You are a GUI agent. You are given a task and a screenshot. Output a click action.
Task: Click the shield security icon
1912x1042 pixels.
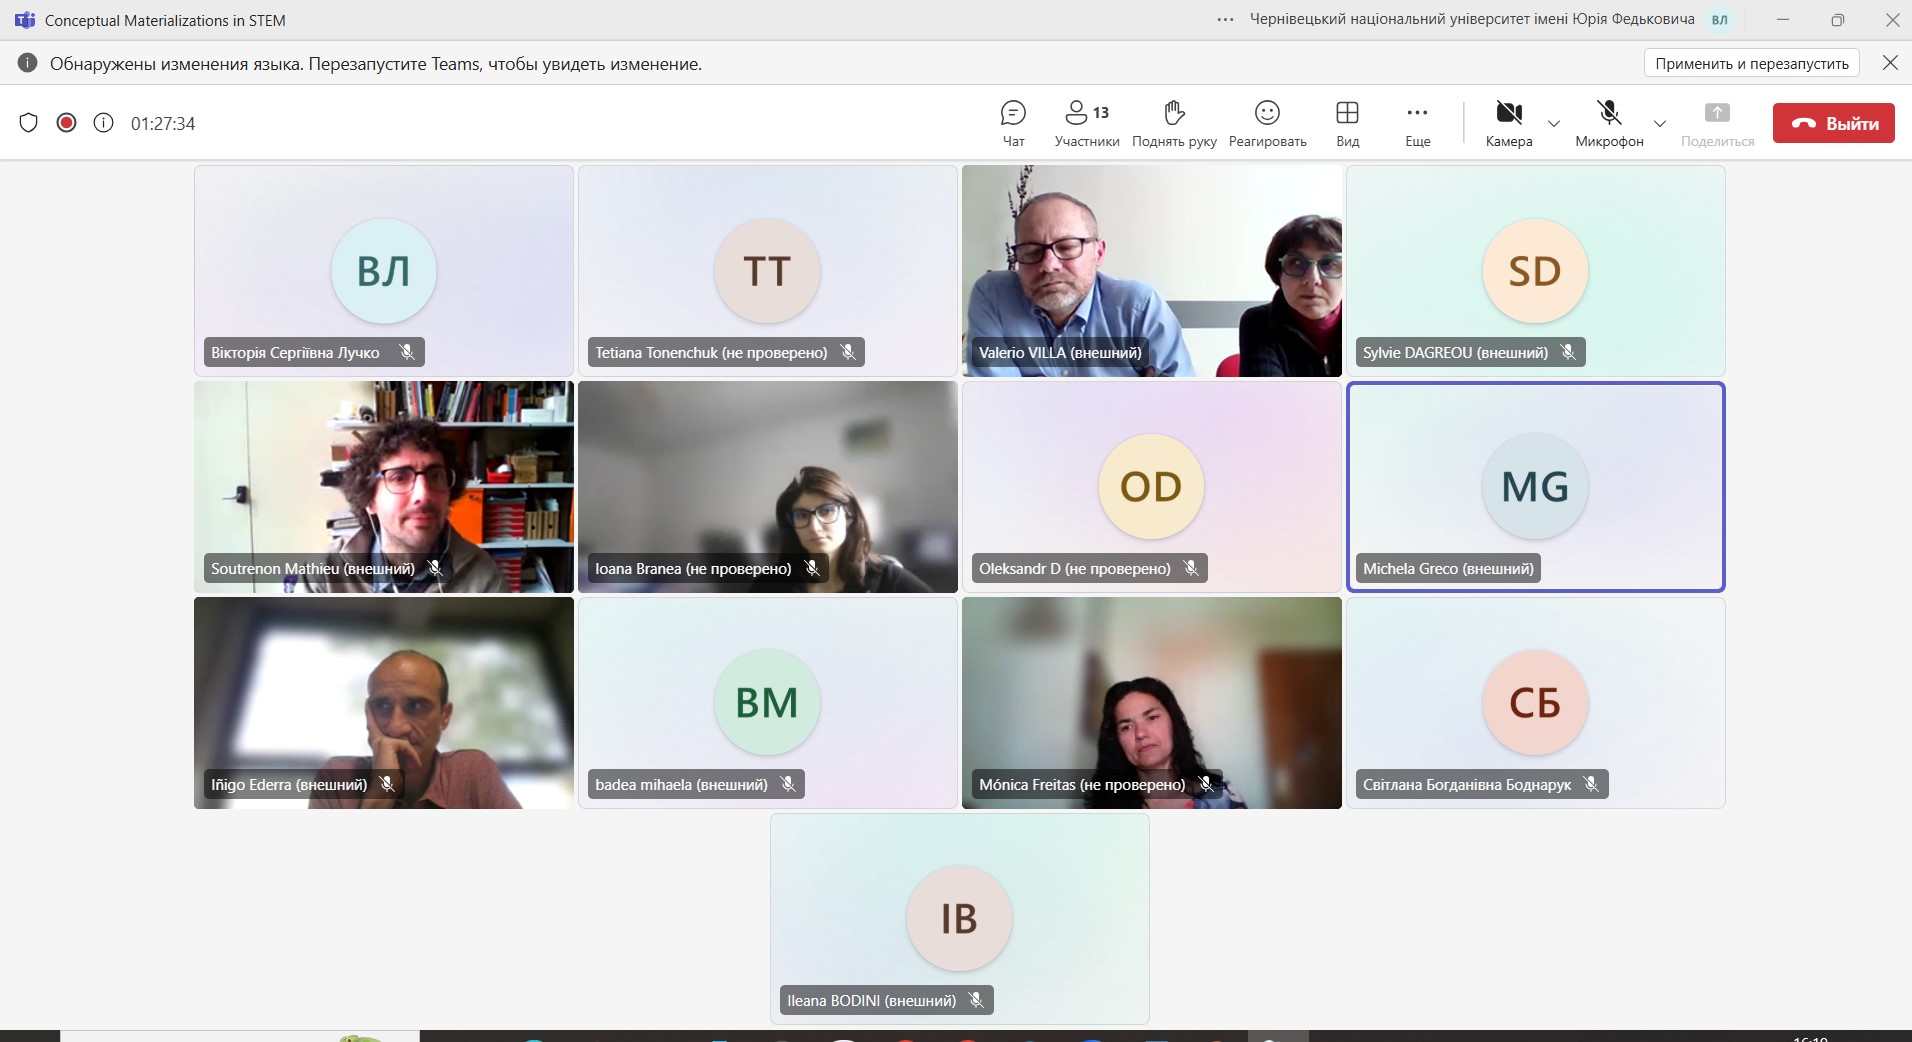tap(29, 123)
